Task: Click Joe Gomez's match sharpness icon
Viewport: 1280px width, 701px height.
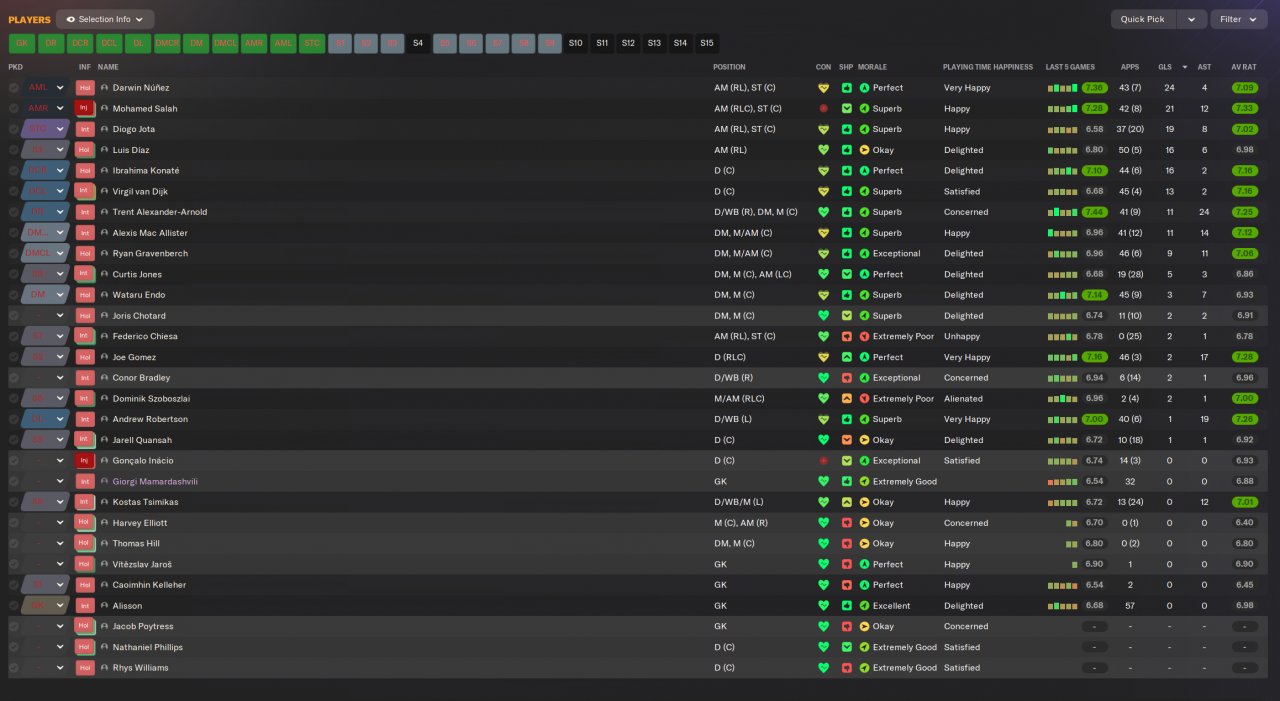Action: click(846, 357)
